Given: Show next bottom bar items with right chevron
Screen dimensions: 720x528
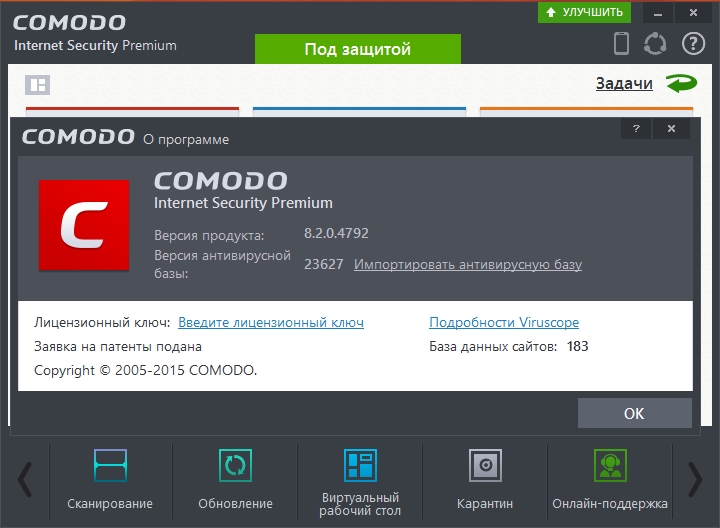Looking at the screenshot, I should [695, 479].
